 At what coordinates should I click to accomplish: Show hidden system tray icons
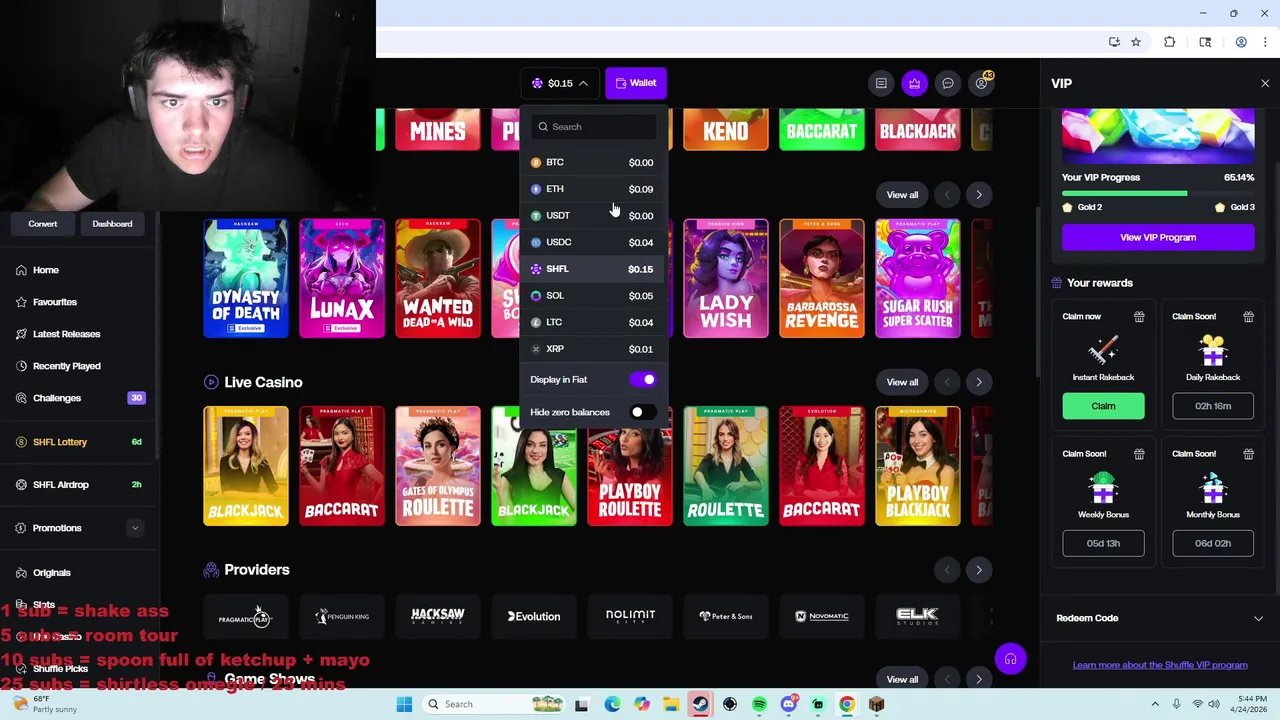coord(1155,704)
